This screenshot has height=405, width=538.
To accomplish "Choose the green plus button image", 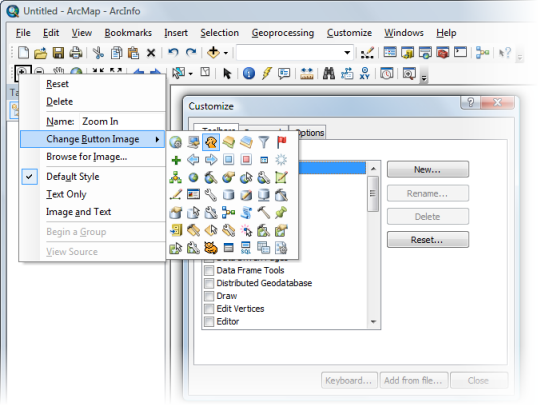I will click(x=176, y=160).
